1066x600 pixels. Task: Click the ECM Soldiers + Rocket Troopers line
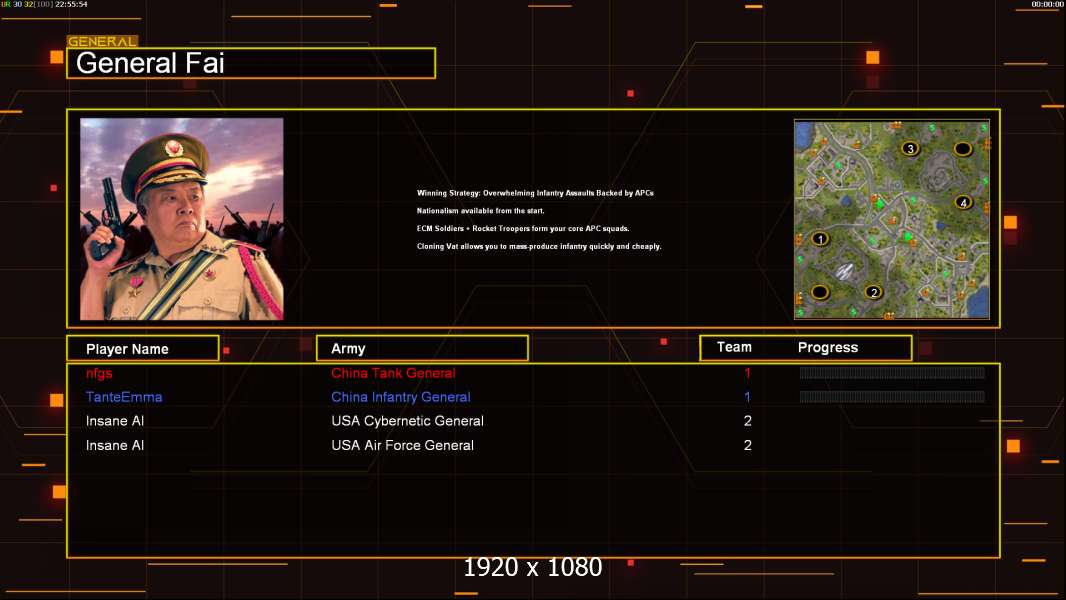click(523, 228)
